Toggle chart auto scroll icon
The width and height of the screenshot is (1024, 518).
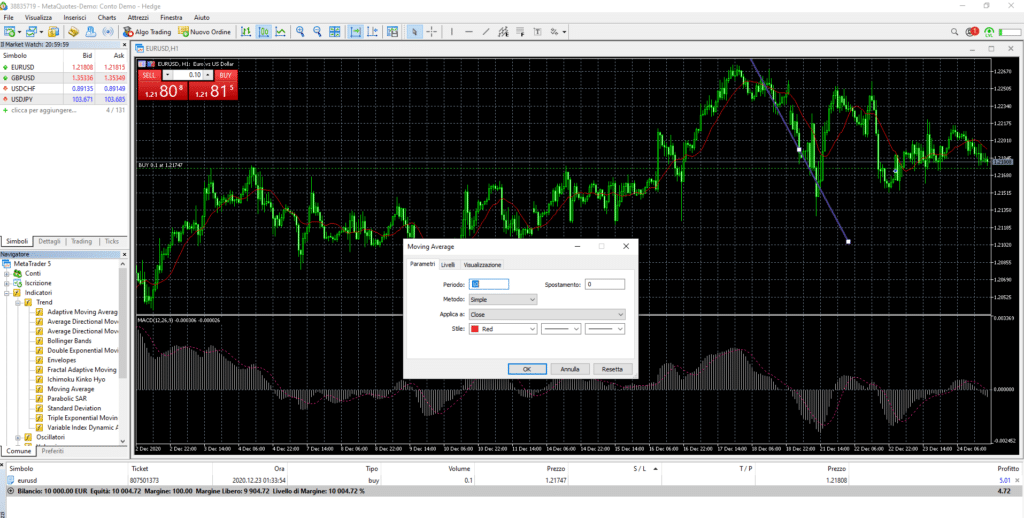[355, 31]
